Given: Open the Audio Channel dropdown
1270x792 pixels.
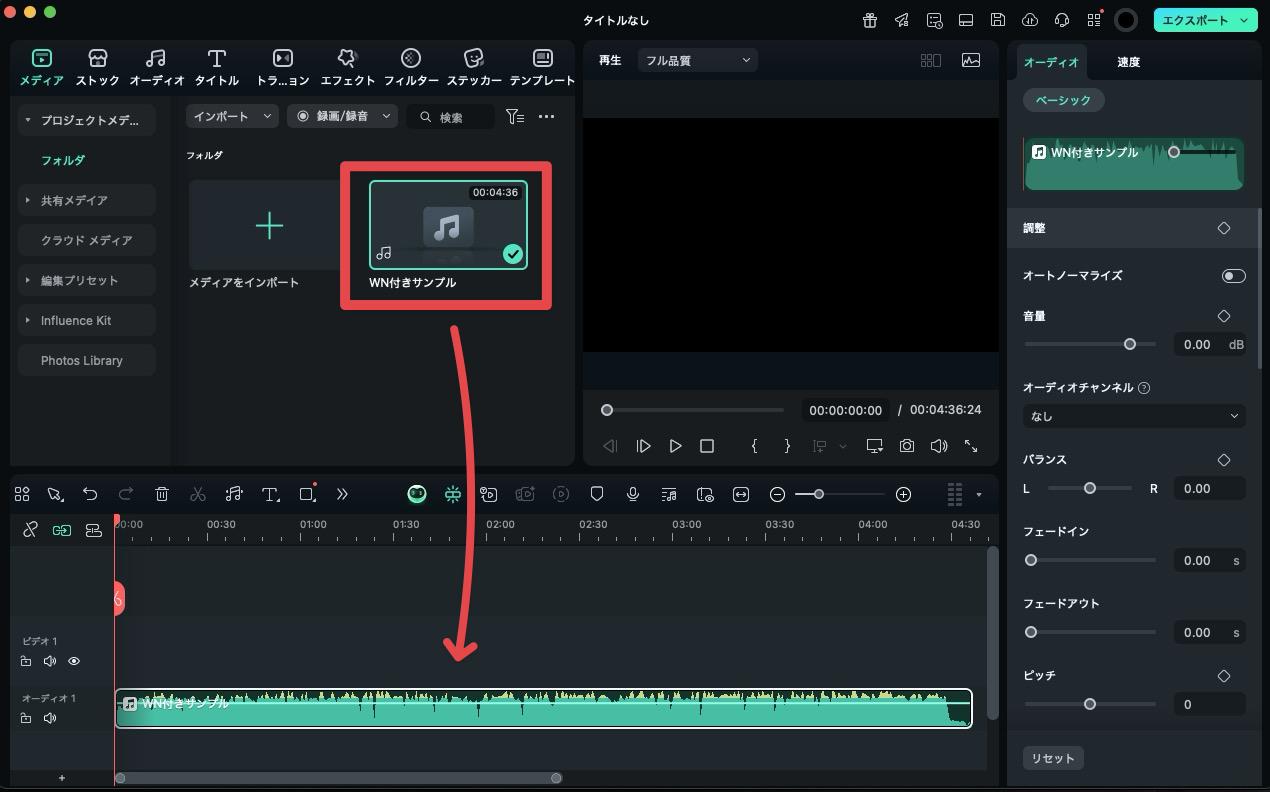Looking at the screenshot, I should coord(1133,416).
